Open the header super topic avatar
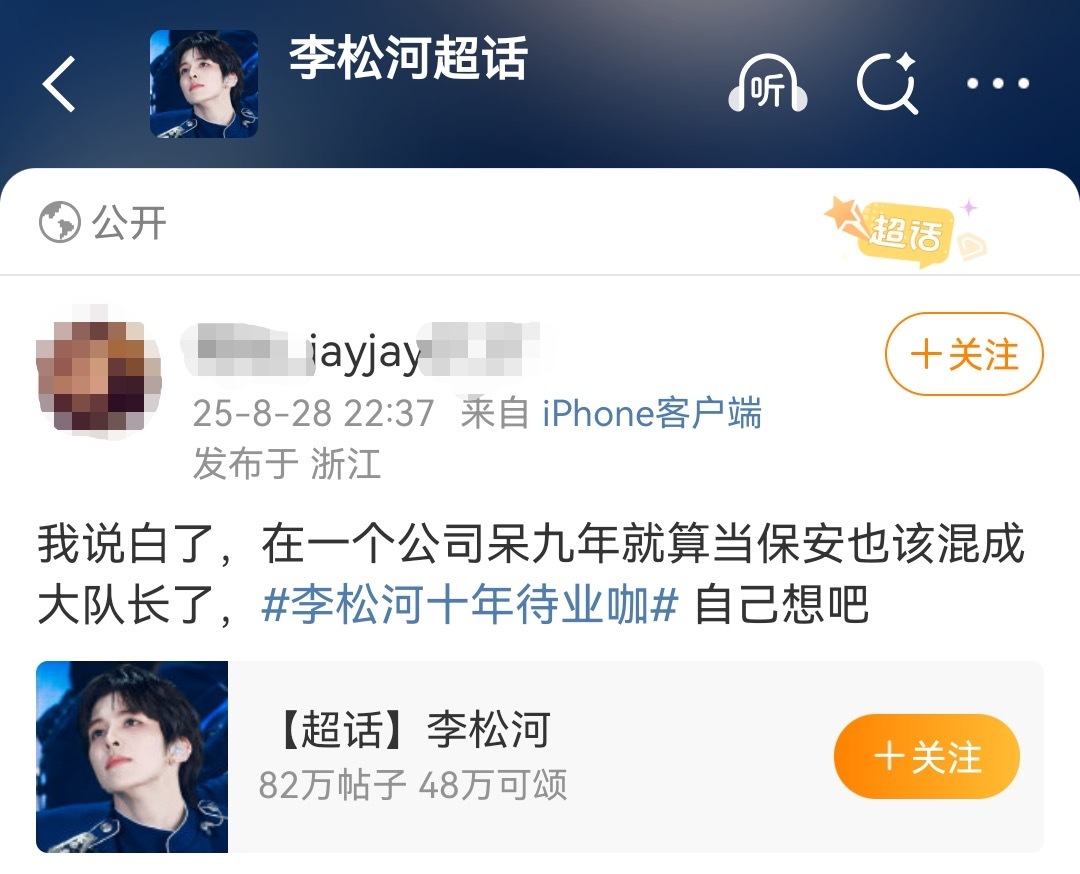 (x=204, y=83)
